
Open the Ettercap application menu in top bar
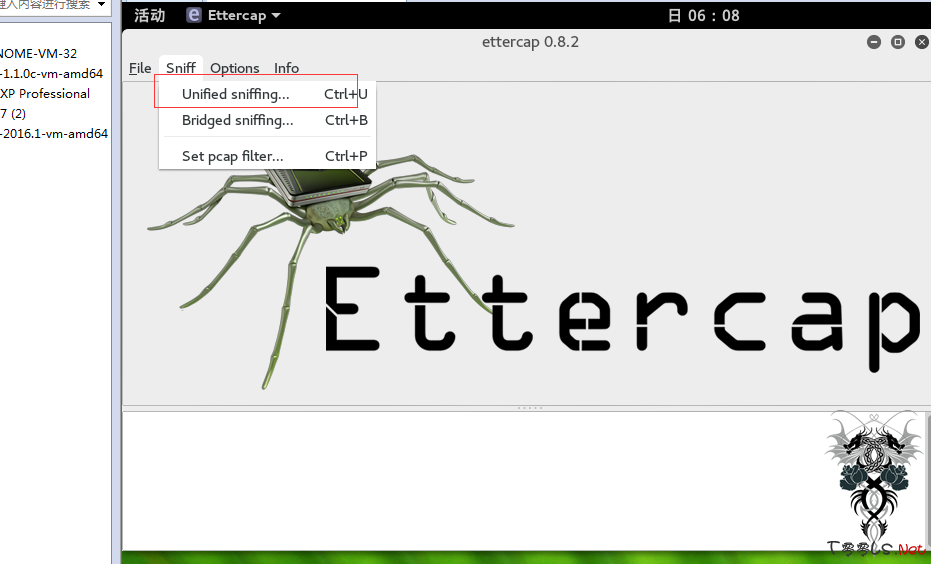pyautogui.click(x=233, y=15)
